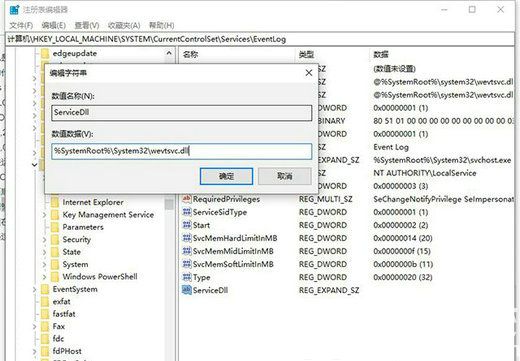Click the SvcMemMidLimitInMB value icon

pyautogui.click(x=187, y=251)
